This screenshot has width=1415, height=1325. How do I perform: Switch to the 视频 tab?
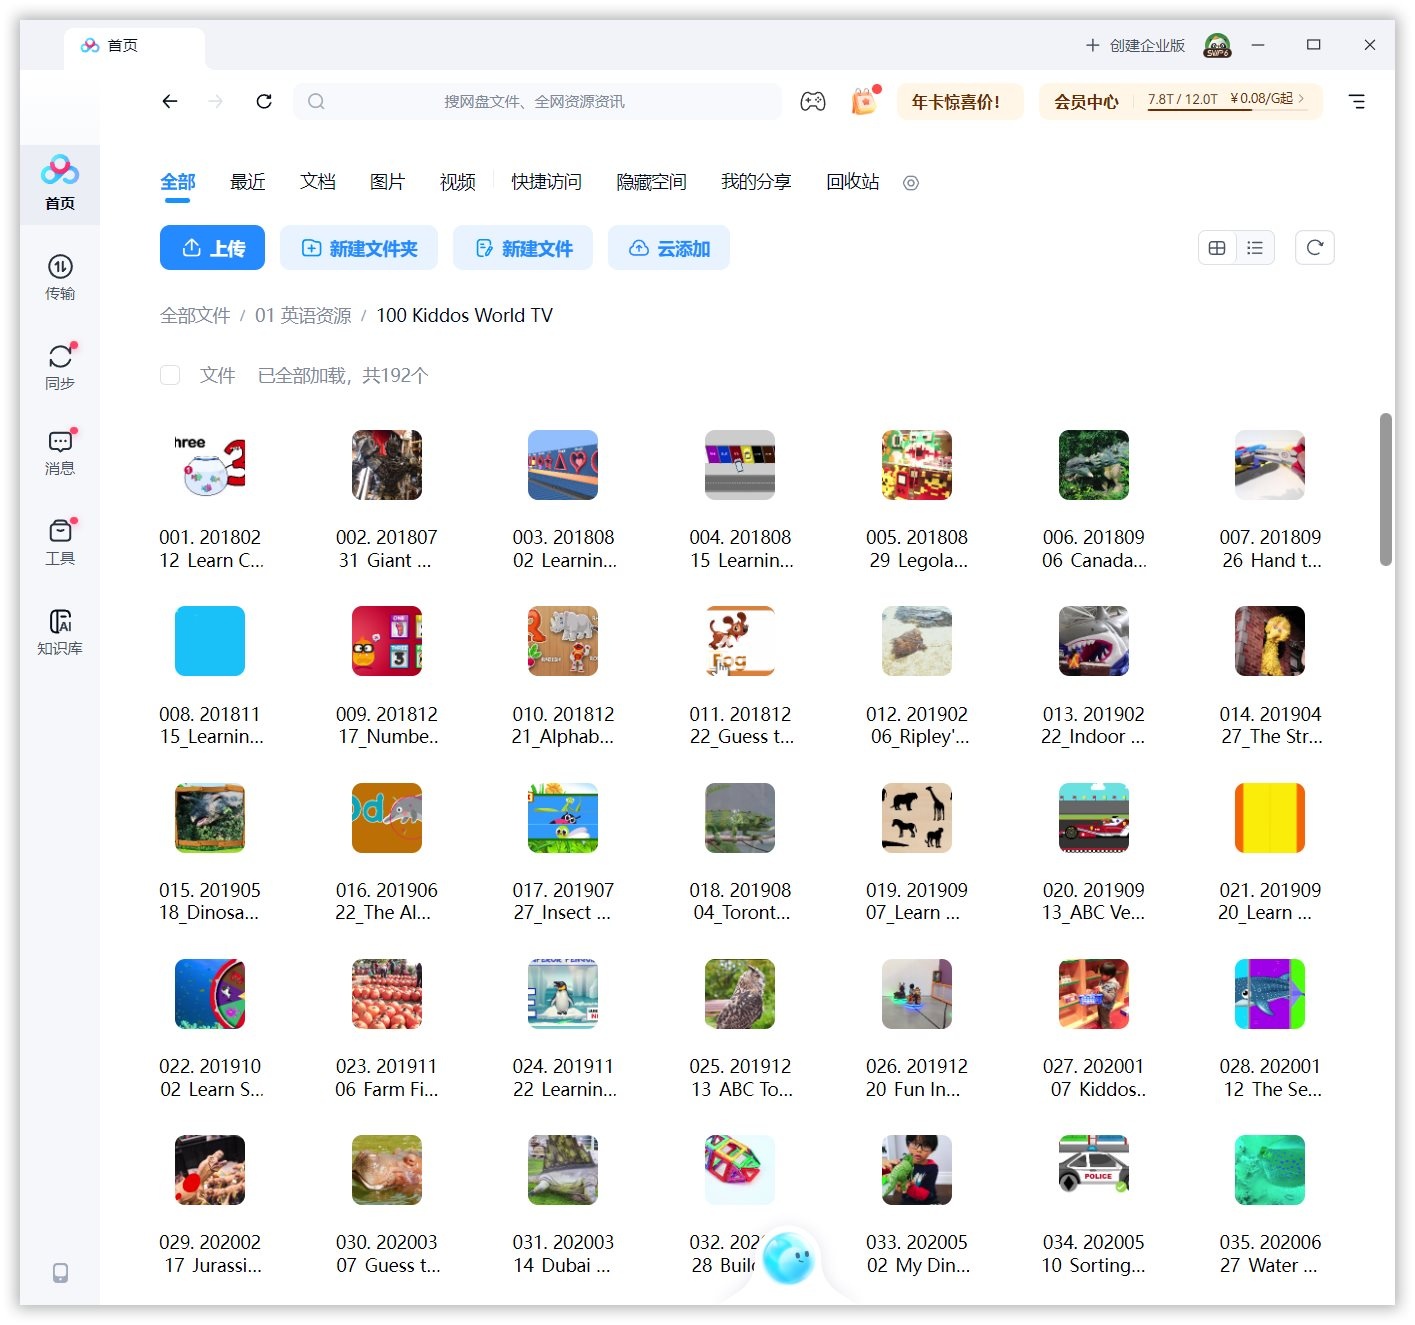tap(457, 182)
